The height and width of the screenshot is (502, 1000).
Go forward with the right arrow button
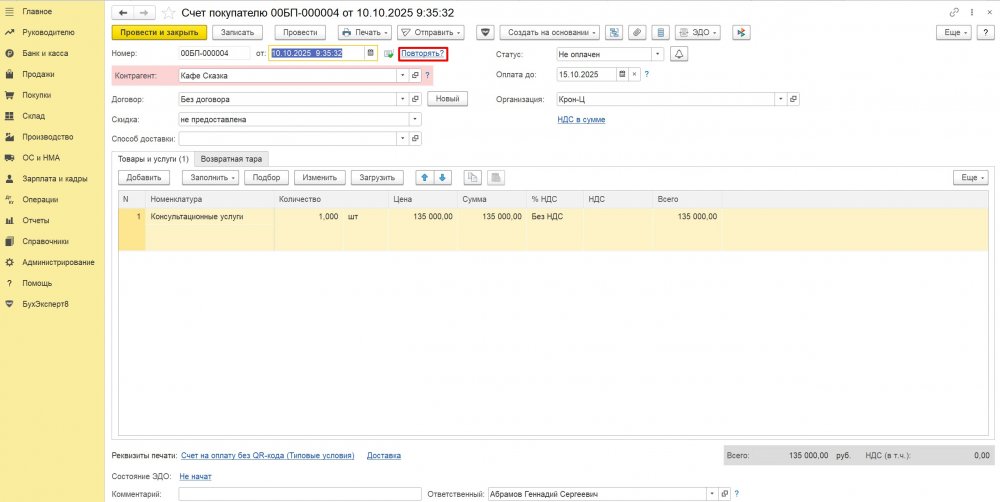[x=144, y=13]
